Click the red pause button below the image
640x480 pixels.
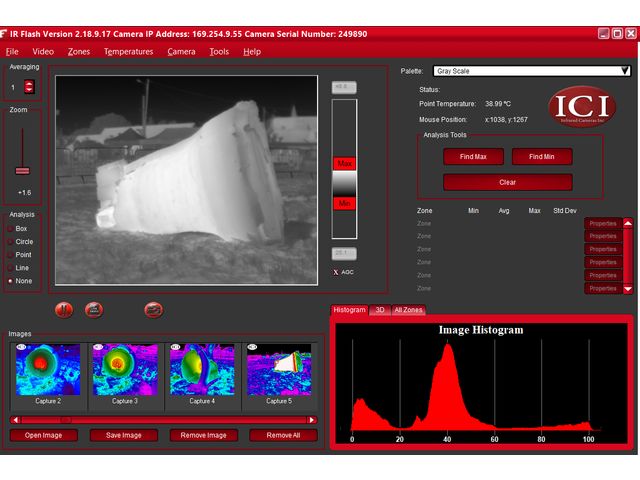click(64, 310)
